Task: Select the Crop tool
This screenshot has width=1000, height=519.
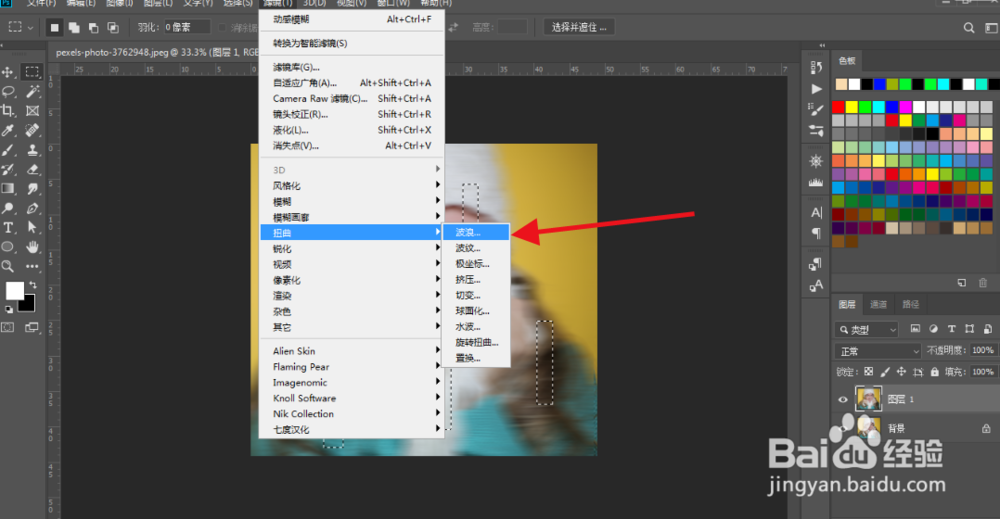Action: pos(8,111)
